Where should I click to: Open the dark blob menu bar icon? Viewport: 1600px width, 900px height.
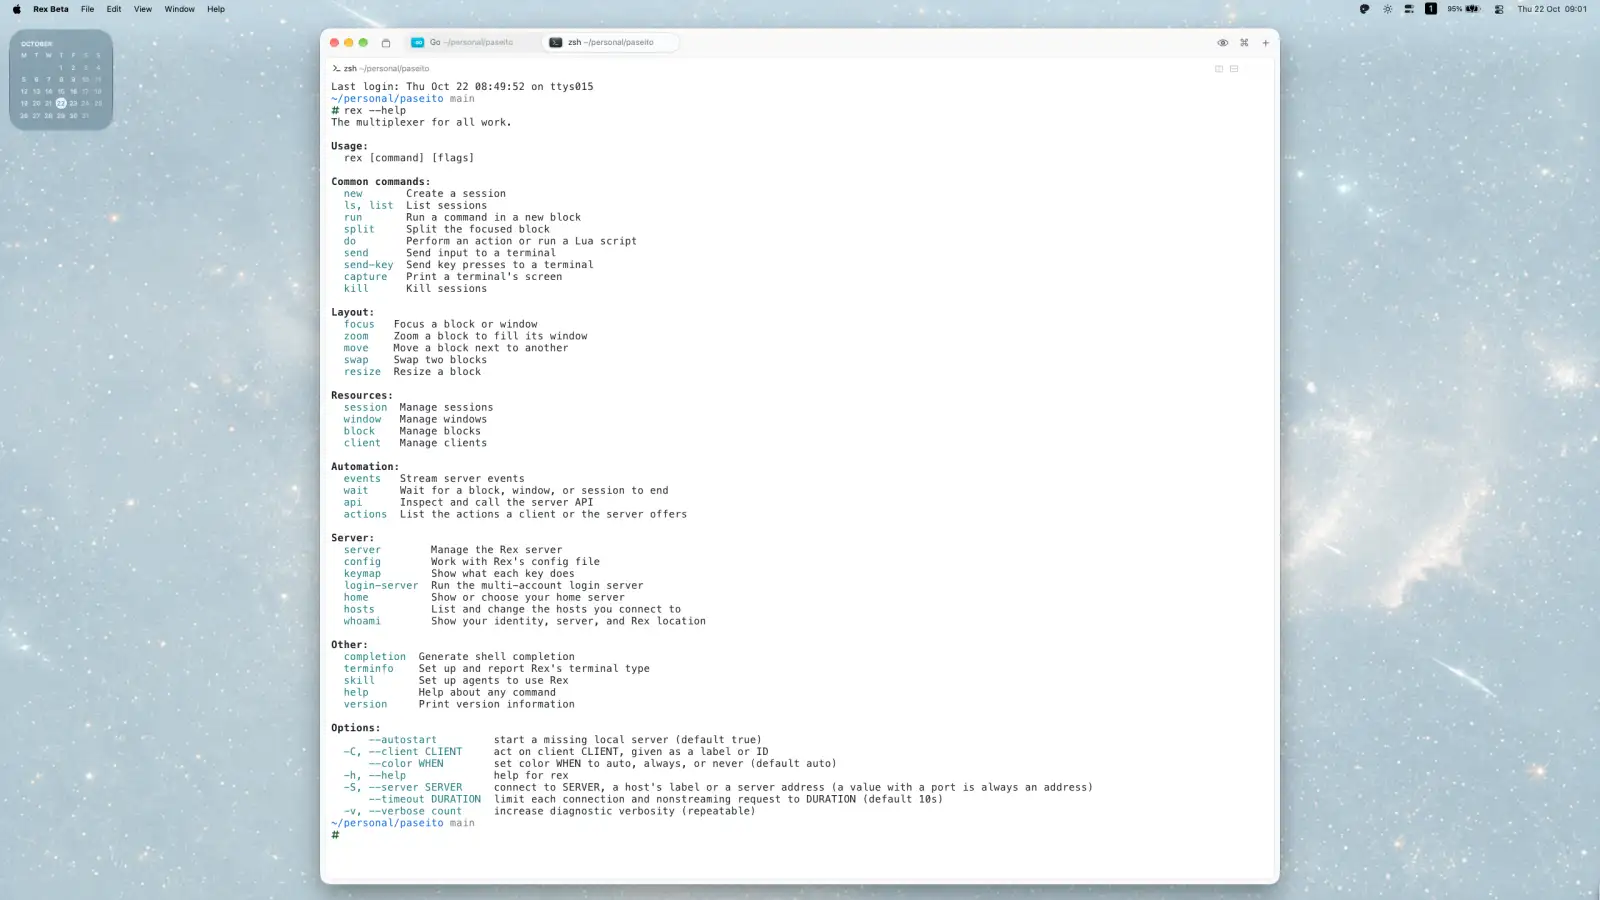point(1364,9)
